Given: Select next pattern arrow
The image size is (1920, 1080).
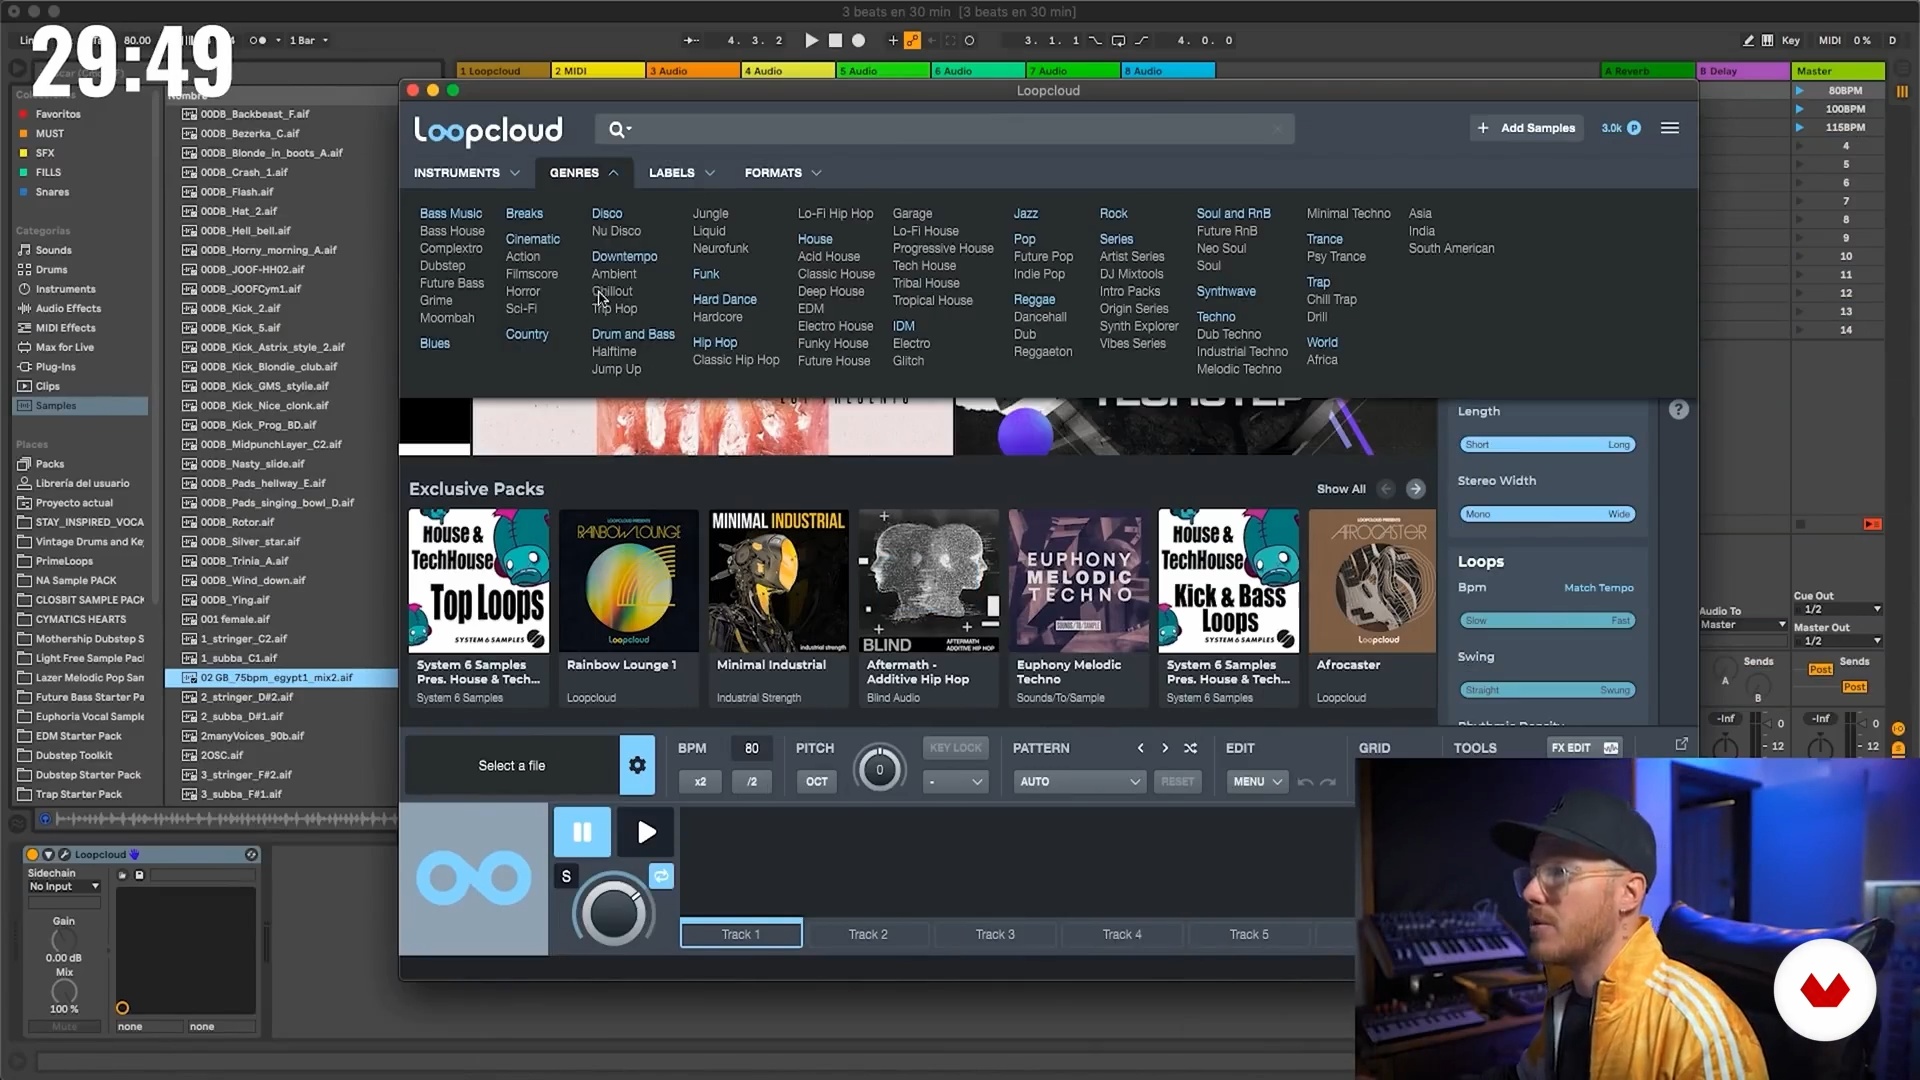Looking at the screenshot, I should coord(1165,748).
